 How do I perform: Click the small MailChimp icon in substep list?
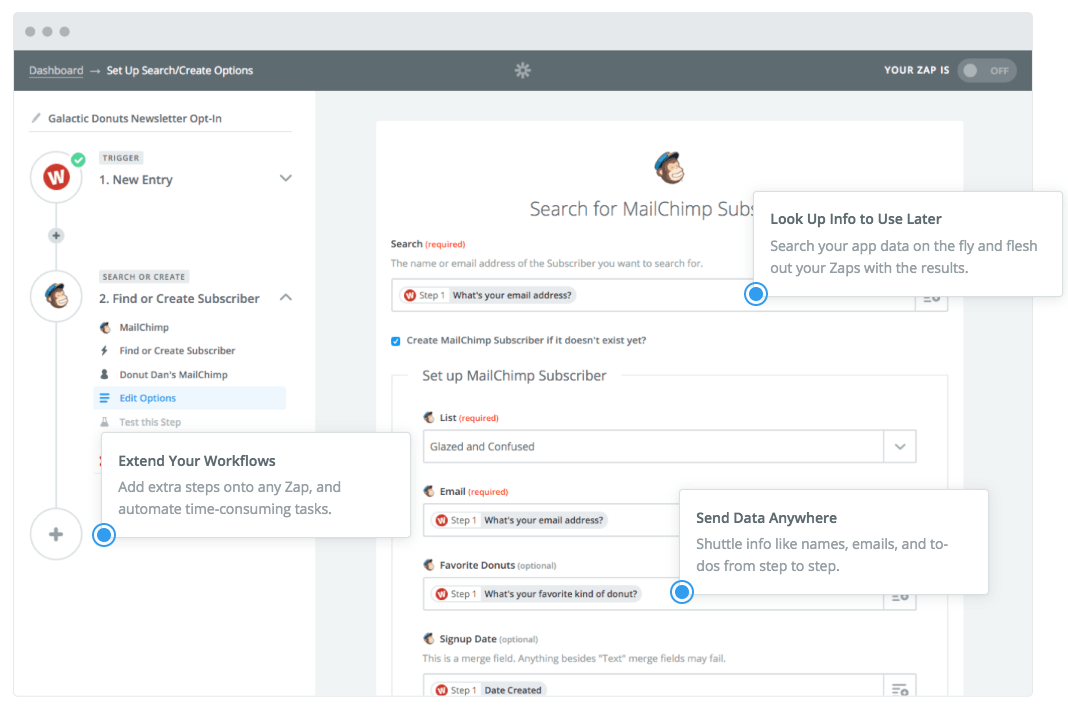[105, 327]
